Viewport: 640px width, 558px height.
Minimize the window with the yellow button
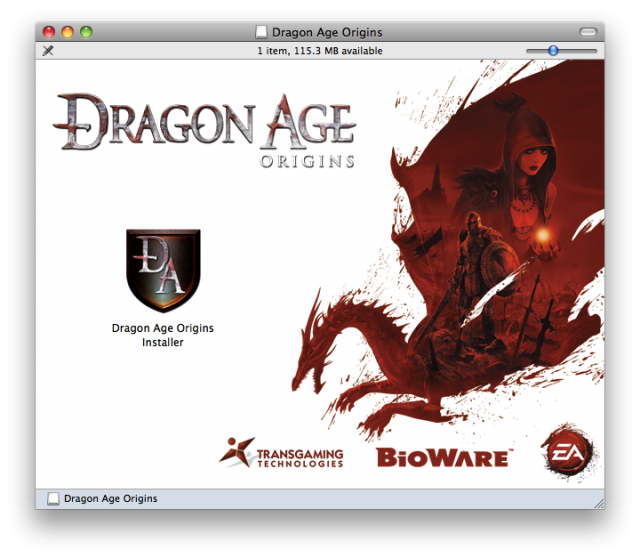(x=68, y=32)
